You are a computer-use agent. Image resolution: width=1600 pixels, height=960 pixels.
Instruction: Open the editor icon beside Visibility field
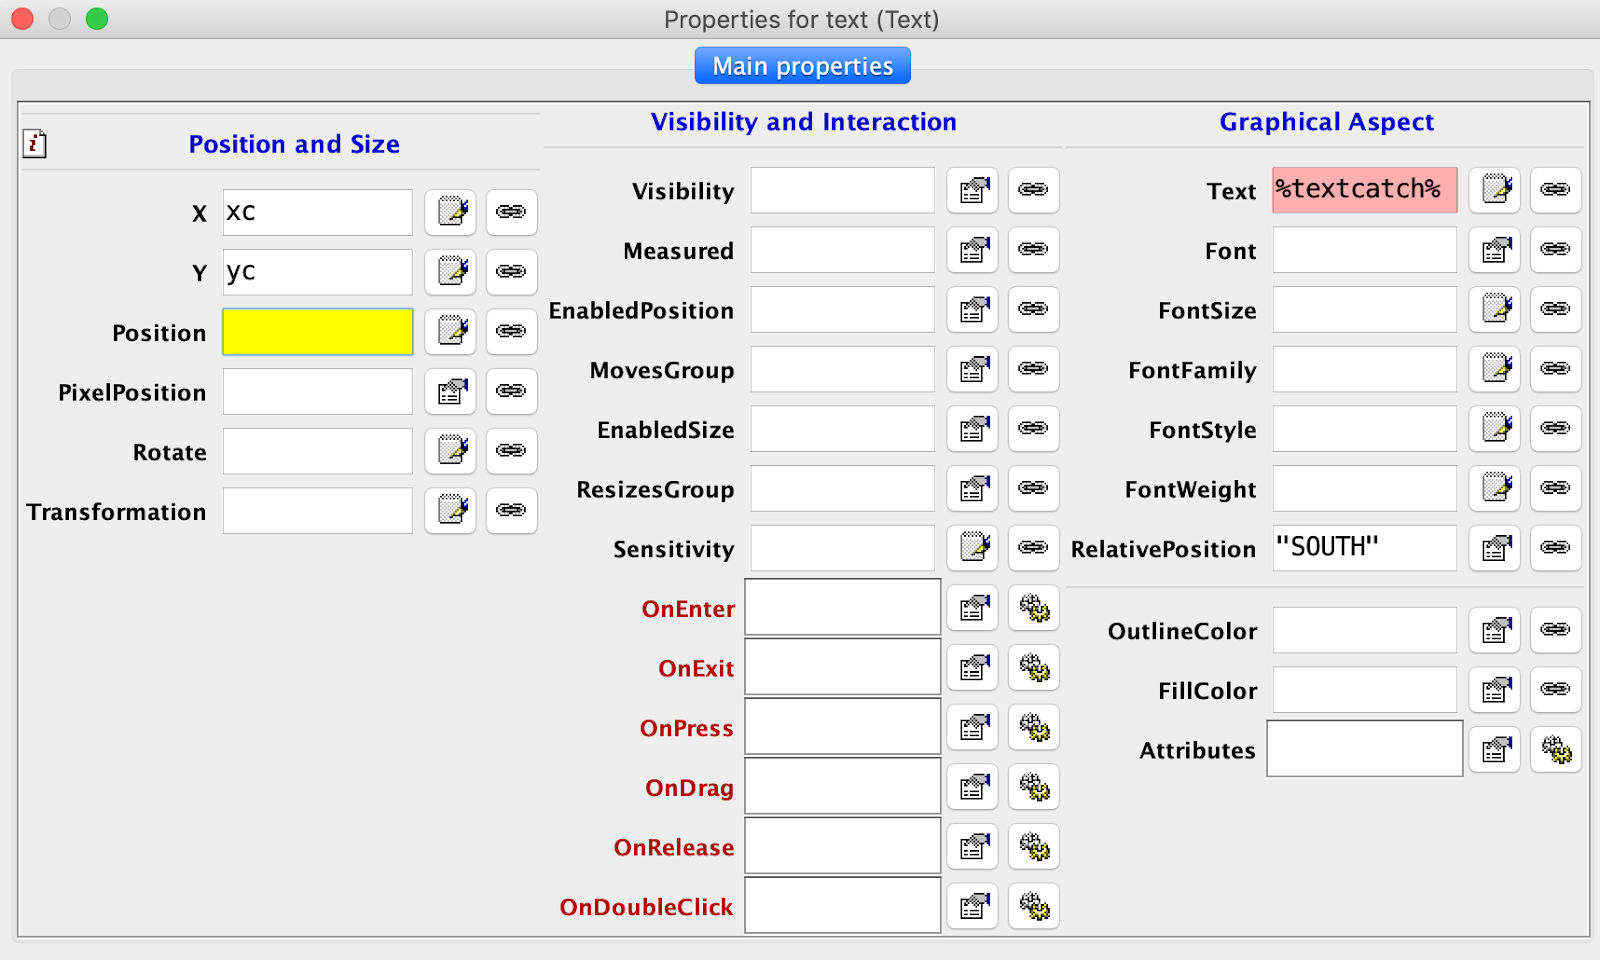pyautogui.click(x=973, y=190)
